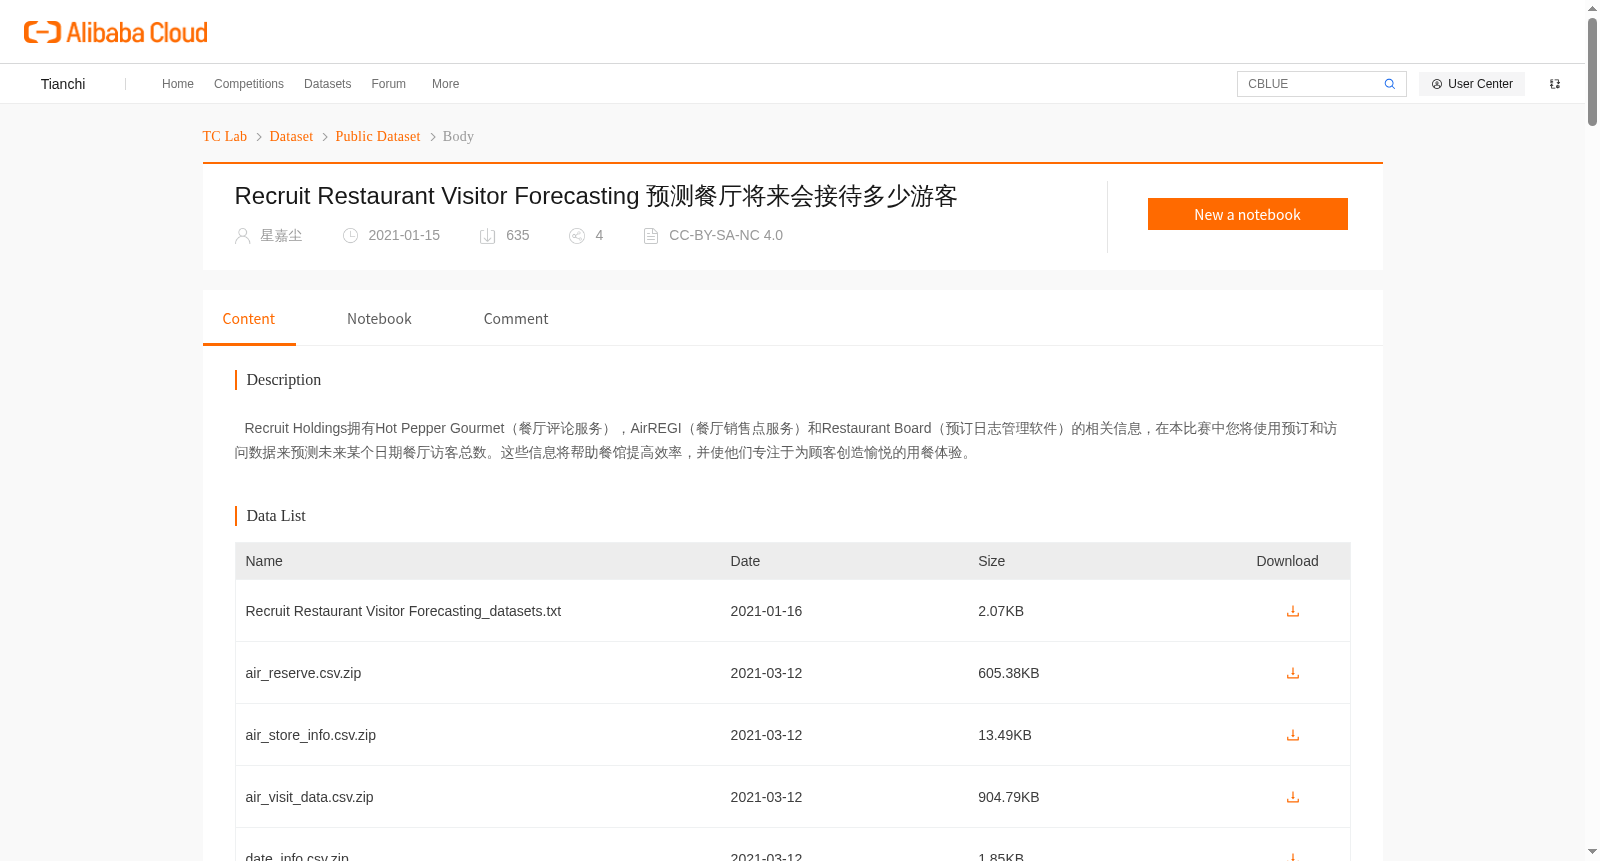Screen dimensions: 1600x861
Task: Switch to the Notebook tab
Action: tap(379, 319)
